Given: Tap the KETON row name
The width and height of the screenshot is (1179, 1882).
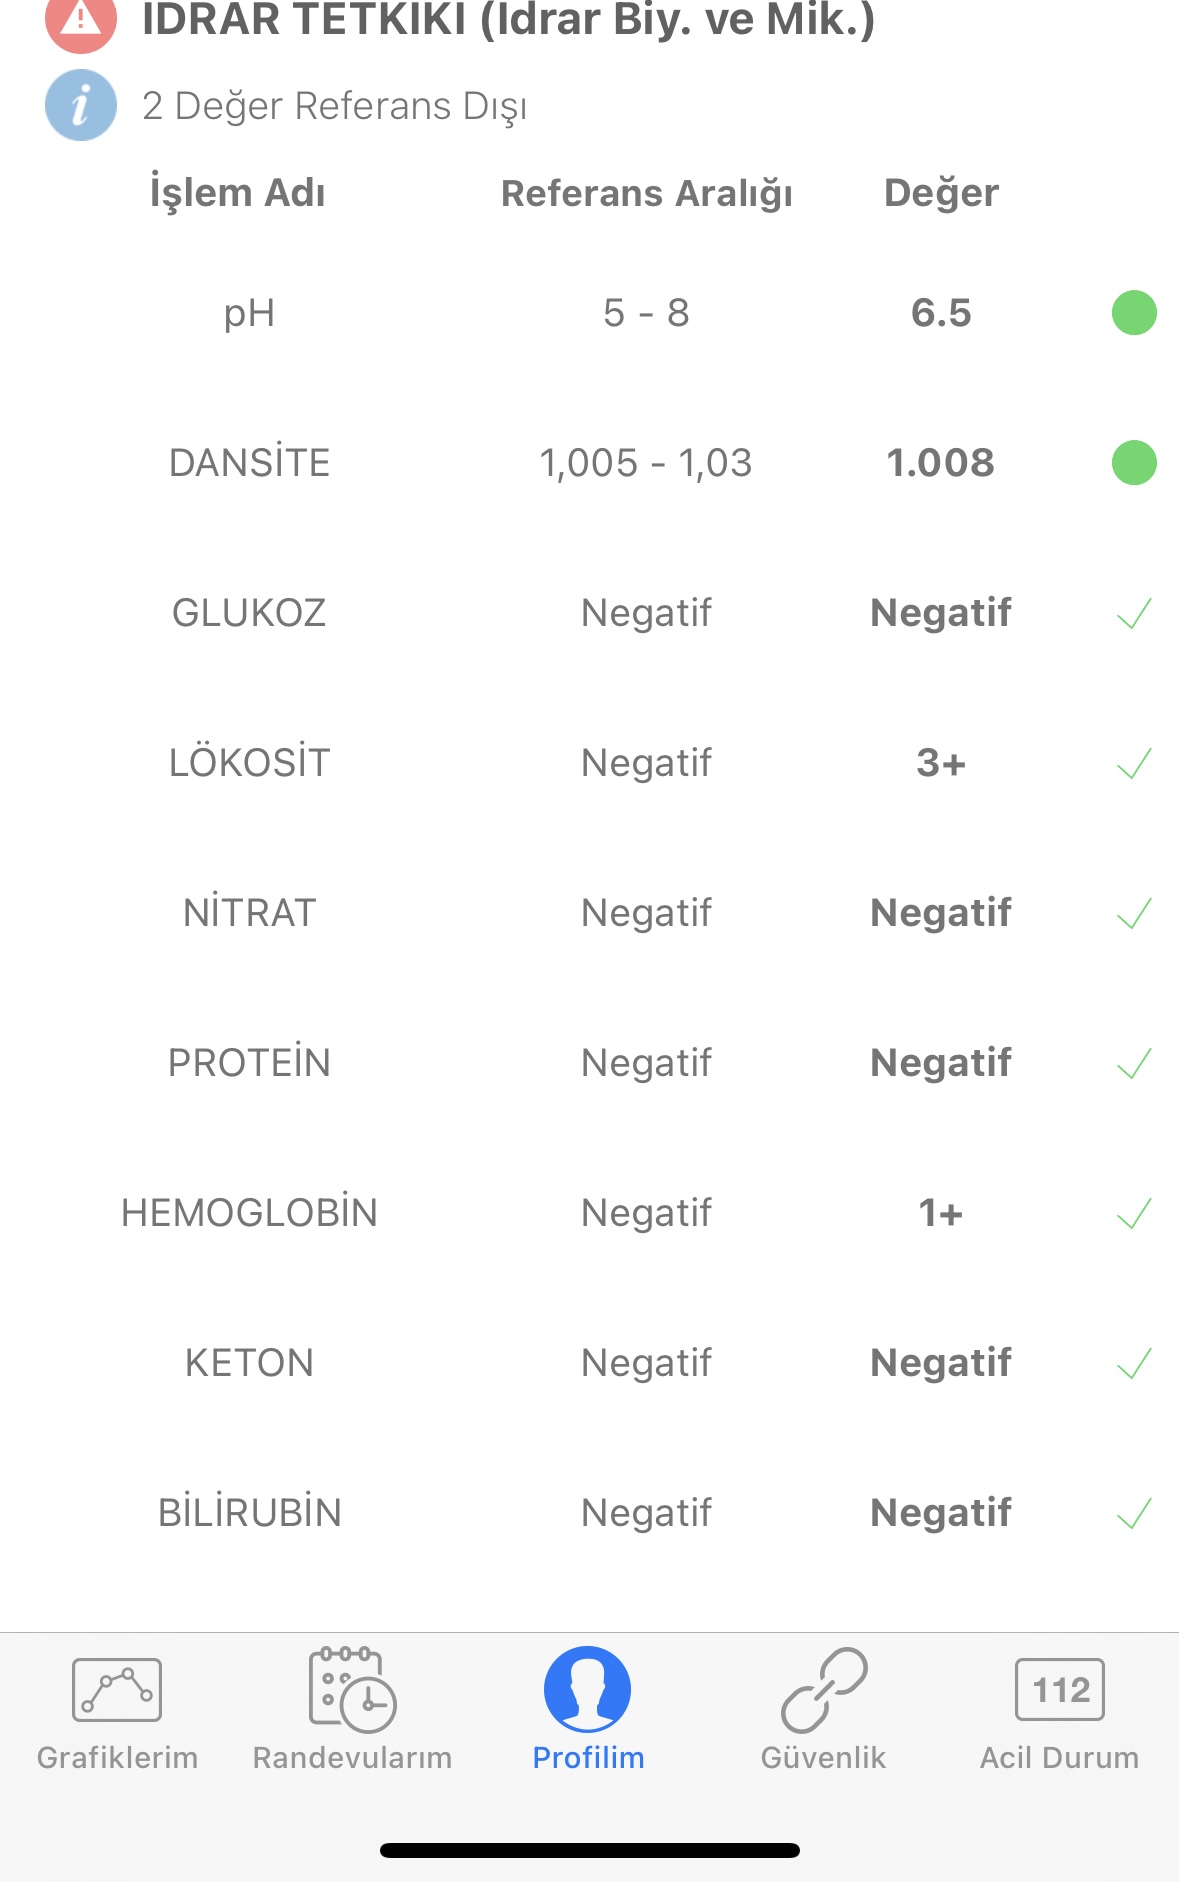Looking at the screenshot, I should (x=249, y=1363).
